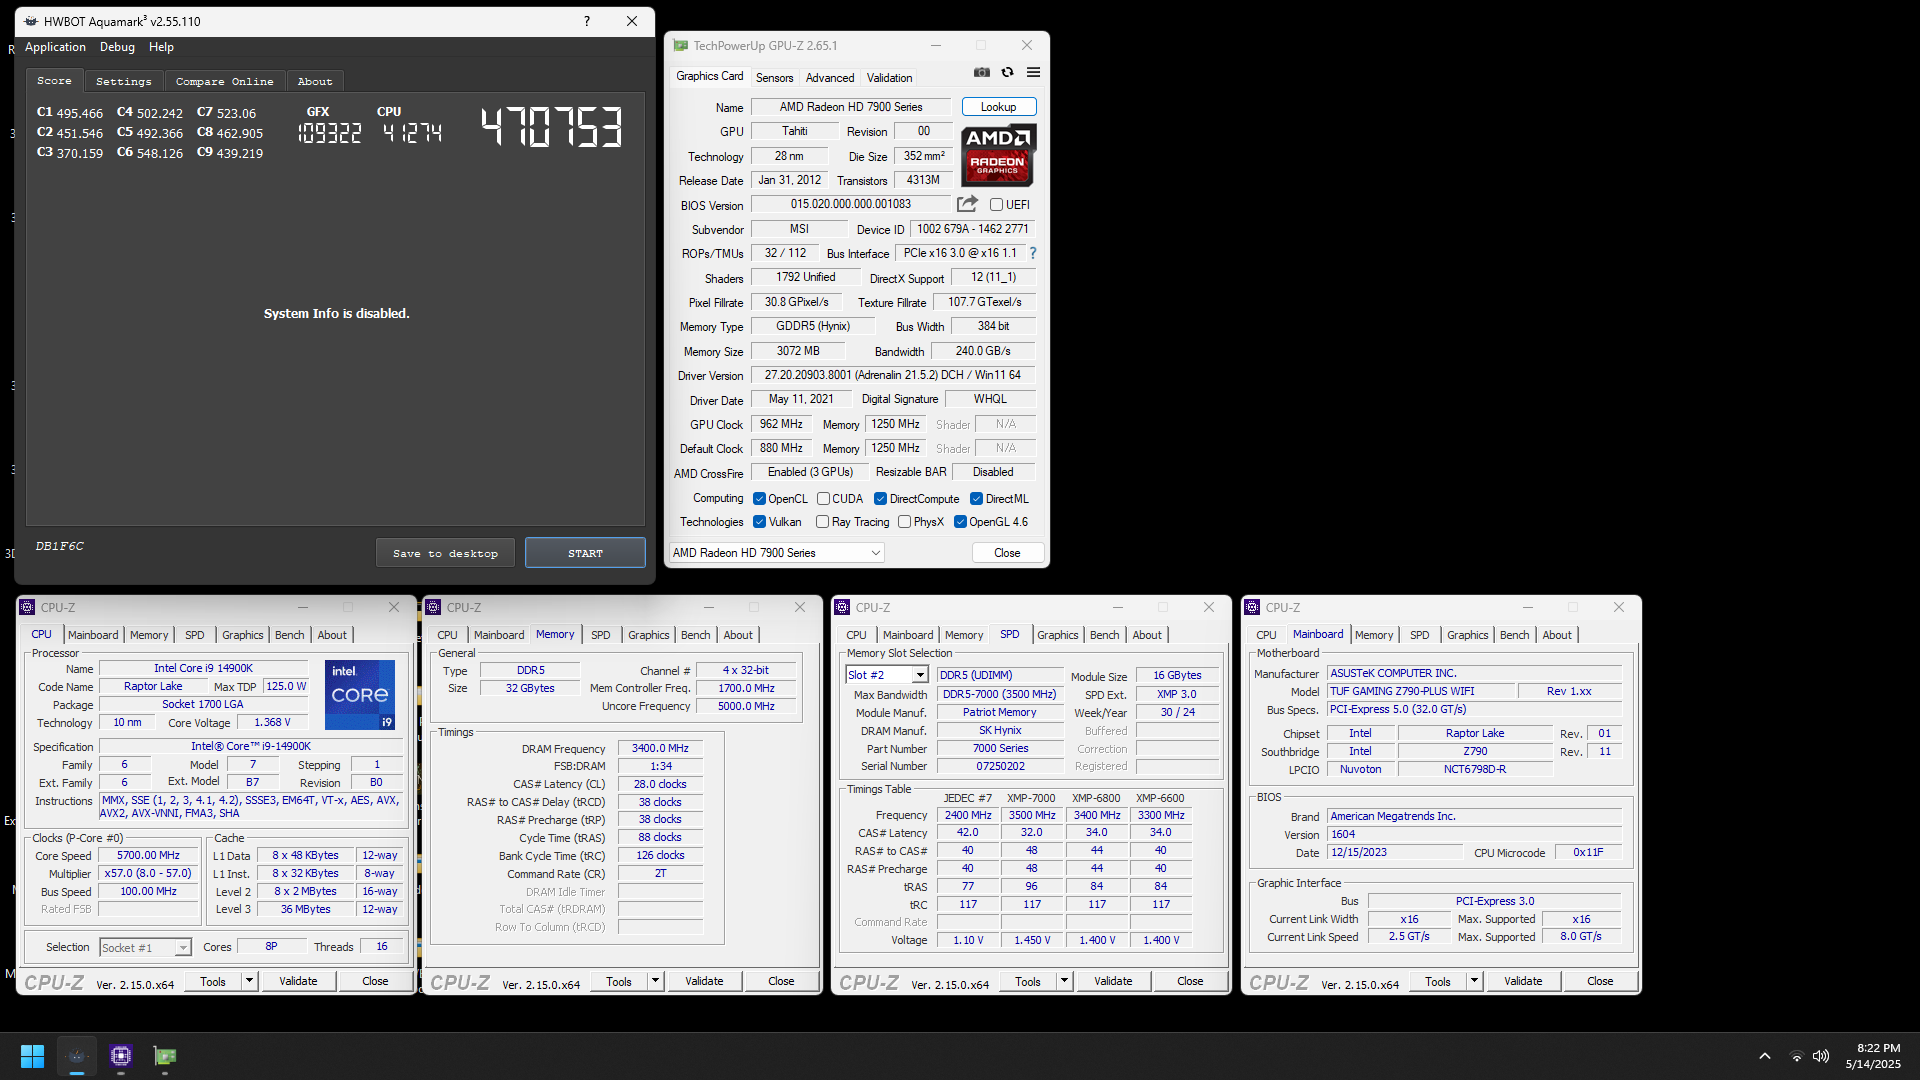Viewport: 1920px width, 1080px height.
Task: Click taskbar clock and date
Action: (1873, 1056)
